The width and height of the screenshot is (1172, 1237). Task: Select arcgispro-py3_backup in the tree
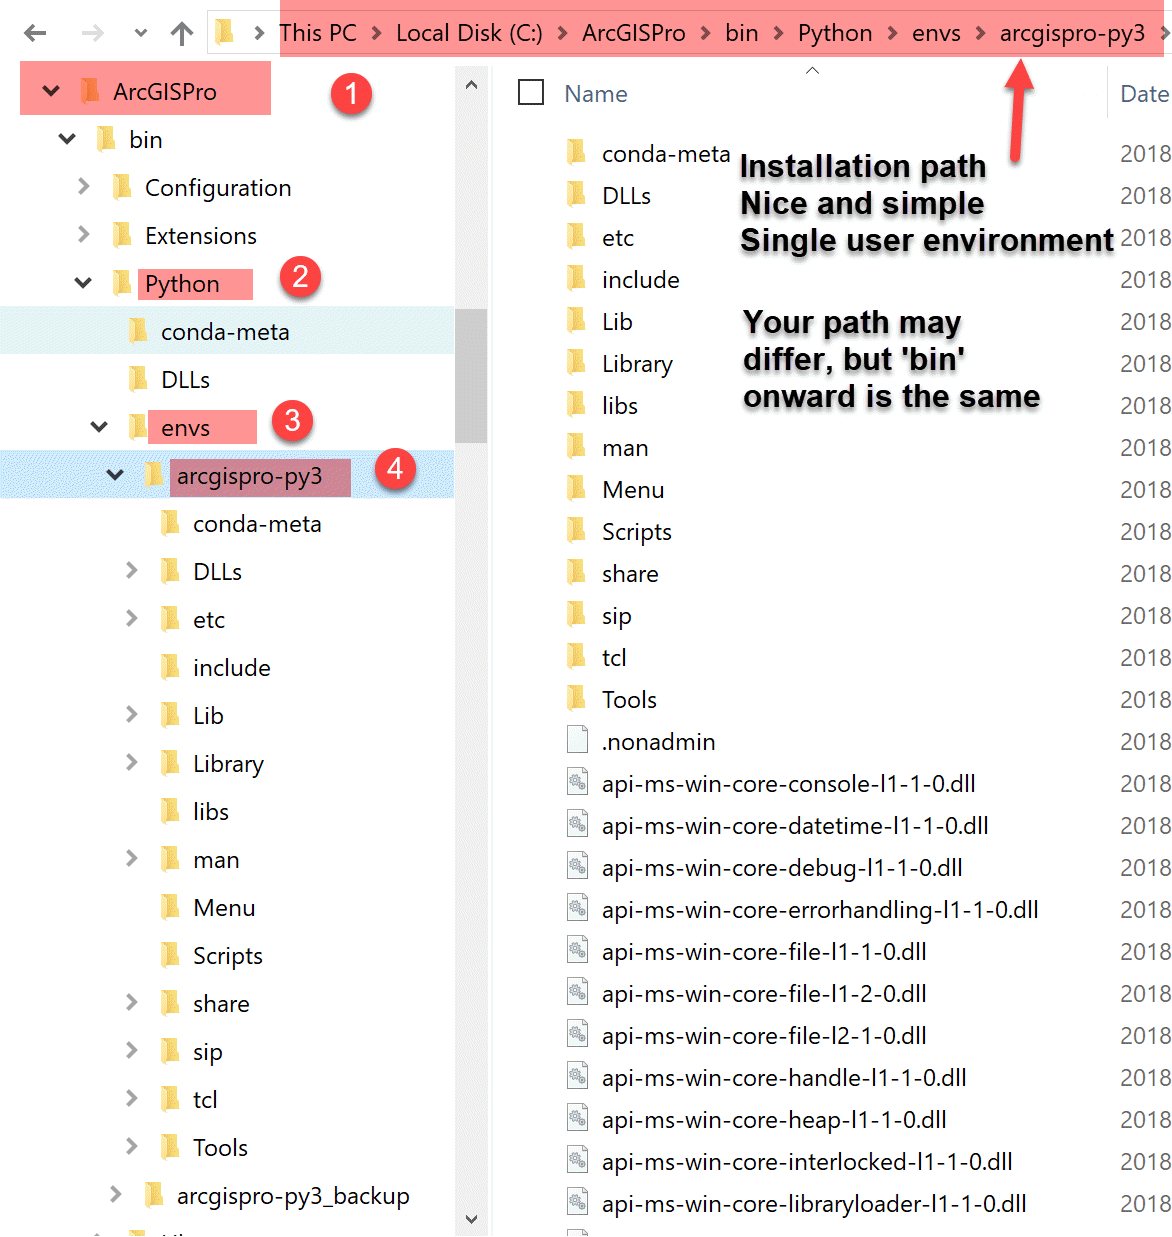pyautogui.click(x=293, y=1196)
